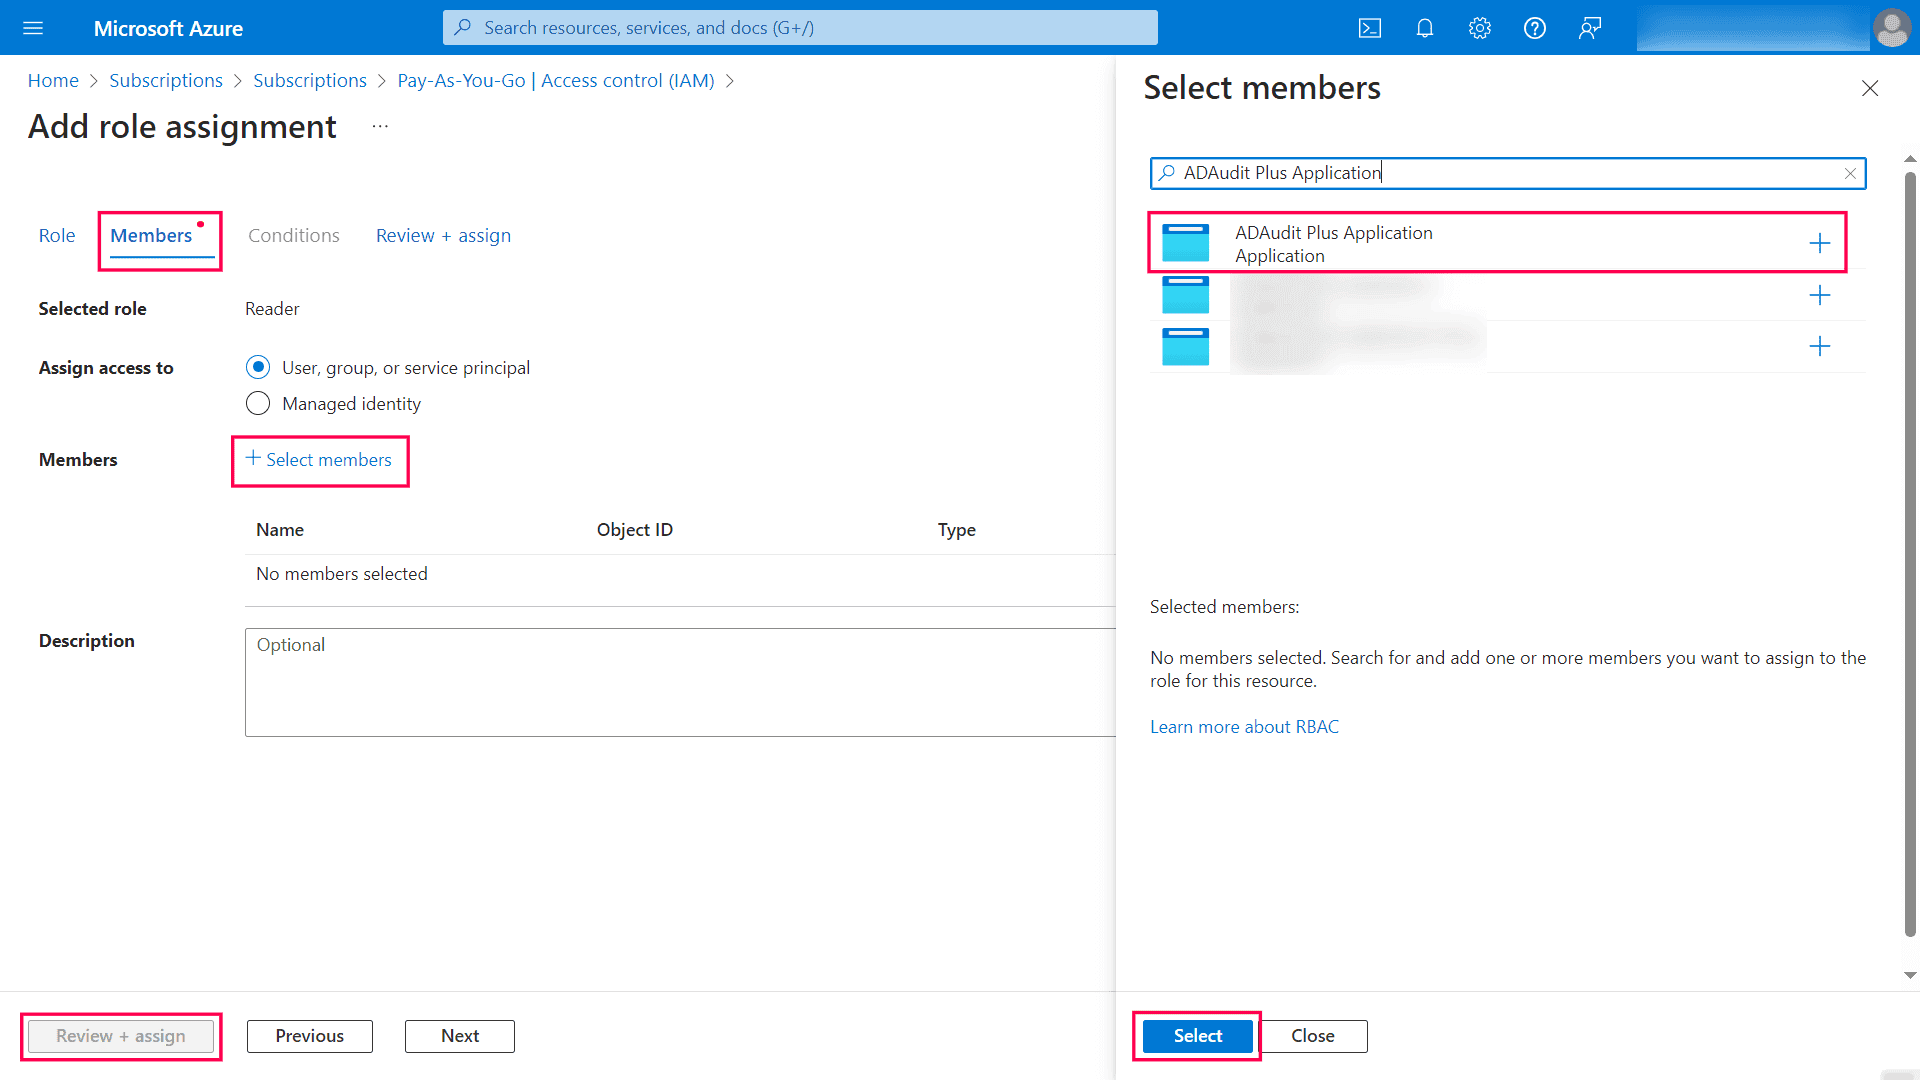Click the Next button
The height and width of the screenshot is (1080, 1920).
pyautogui.click(x=459, y=1036)
